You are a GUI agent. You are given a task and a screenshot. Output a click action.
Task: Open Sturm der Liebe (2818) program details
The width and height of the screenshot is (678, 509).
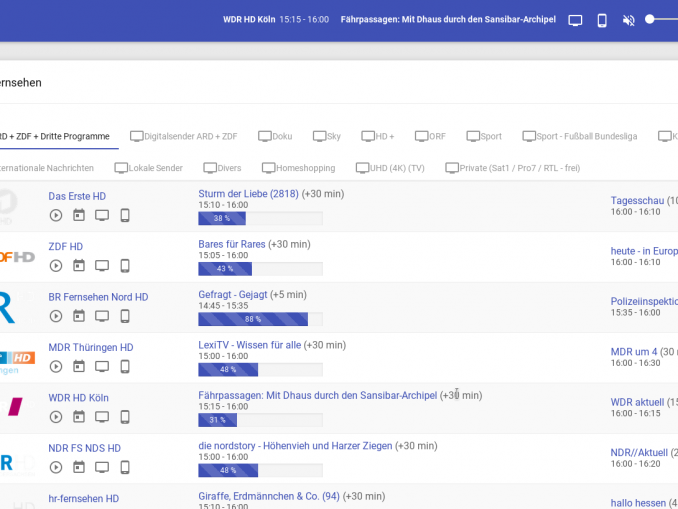(x=248, y=194)
